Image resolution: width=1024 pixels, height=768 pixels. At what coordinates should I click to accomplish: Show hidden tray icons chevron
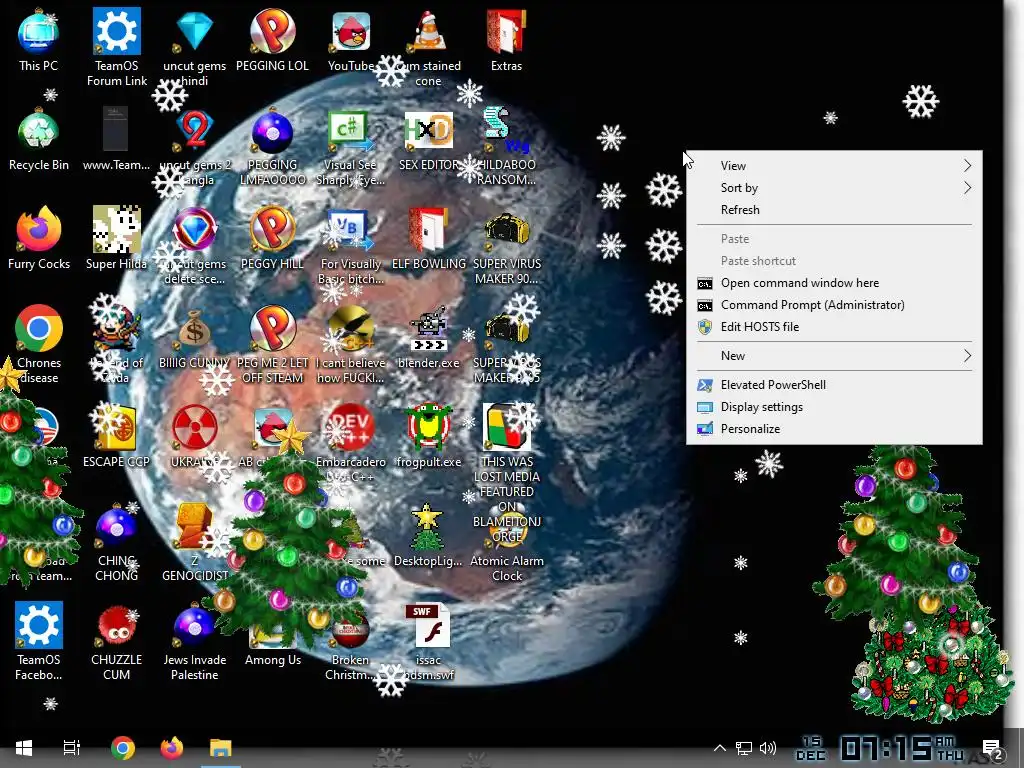pyautogui.click(x=719, y=748)
